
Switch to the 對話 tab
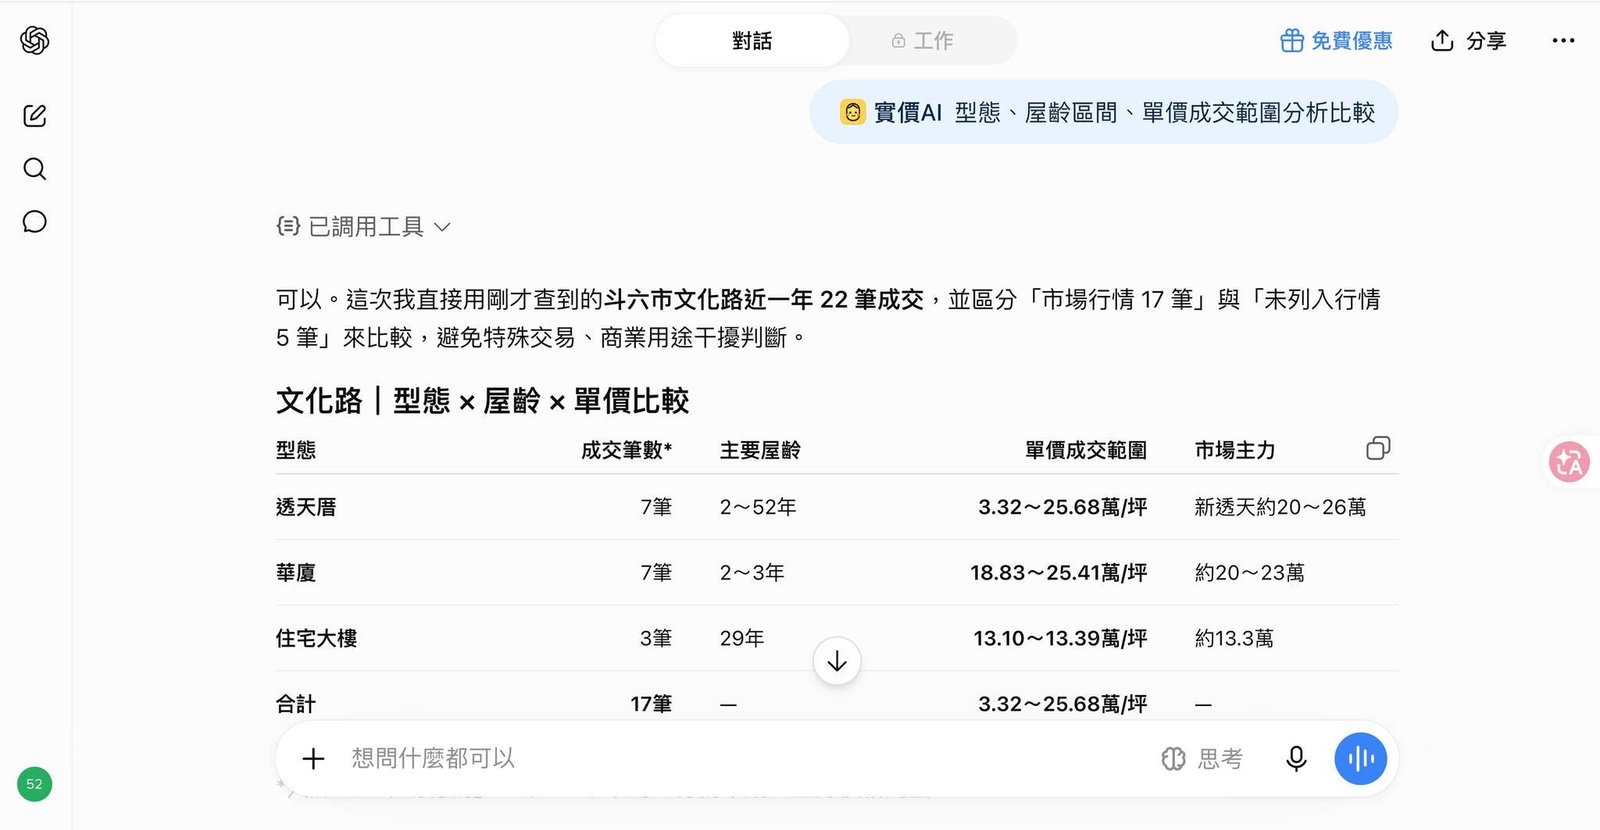click(752, 41)
